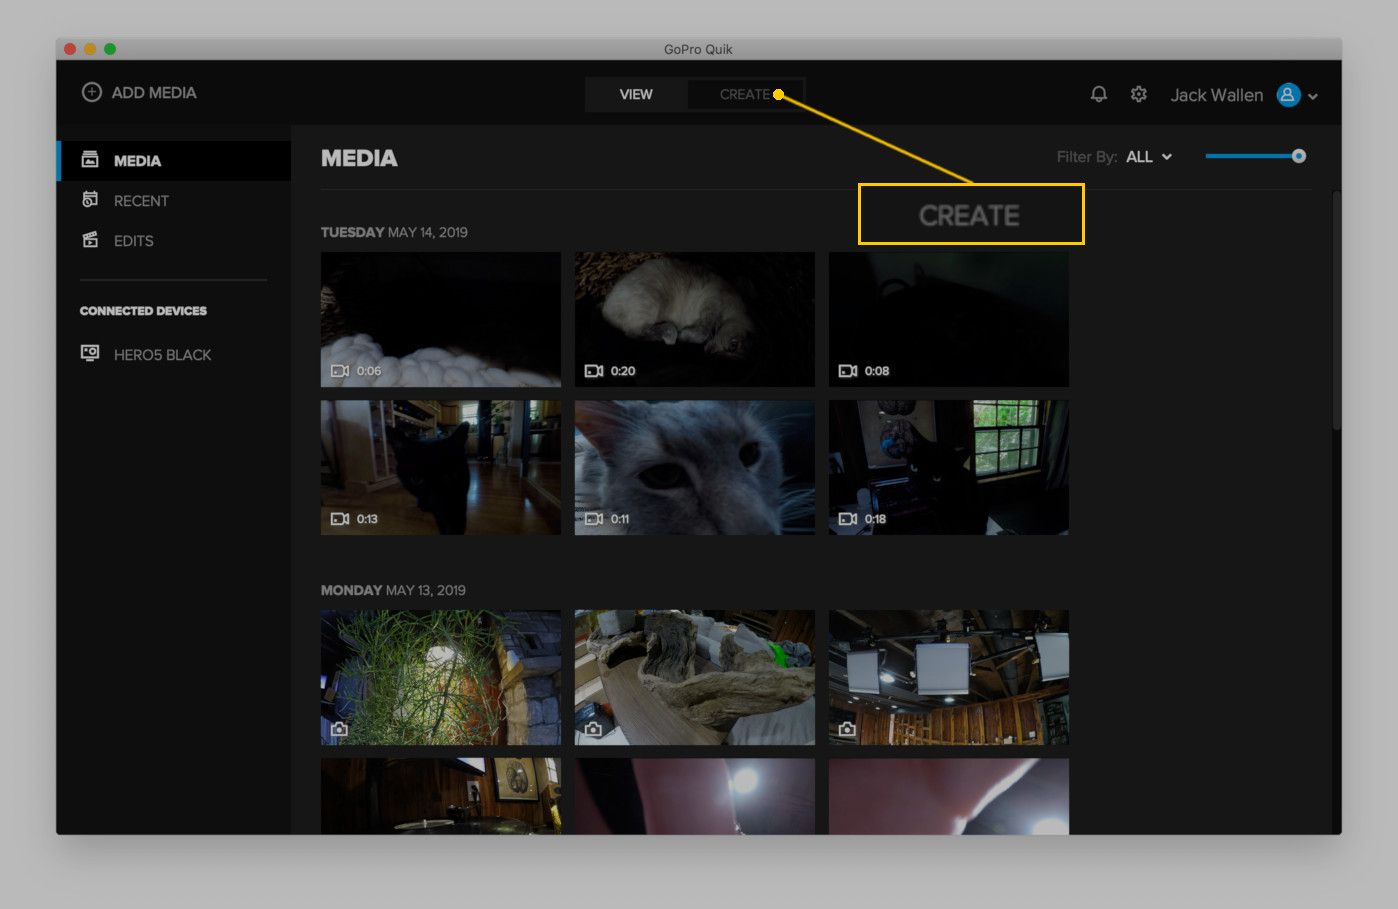Open the 0:06 white yarn video
The height and width of the screenshot is (909, 1398).
[441, 320]
